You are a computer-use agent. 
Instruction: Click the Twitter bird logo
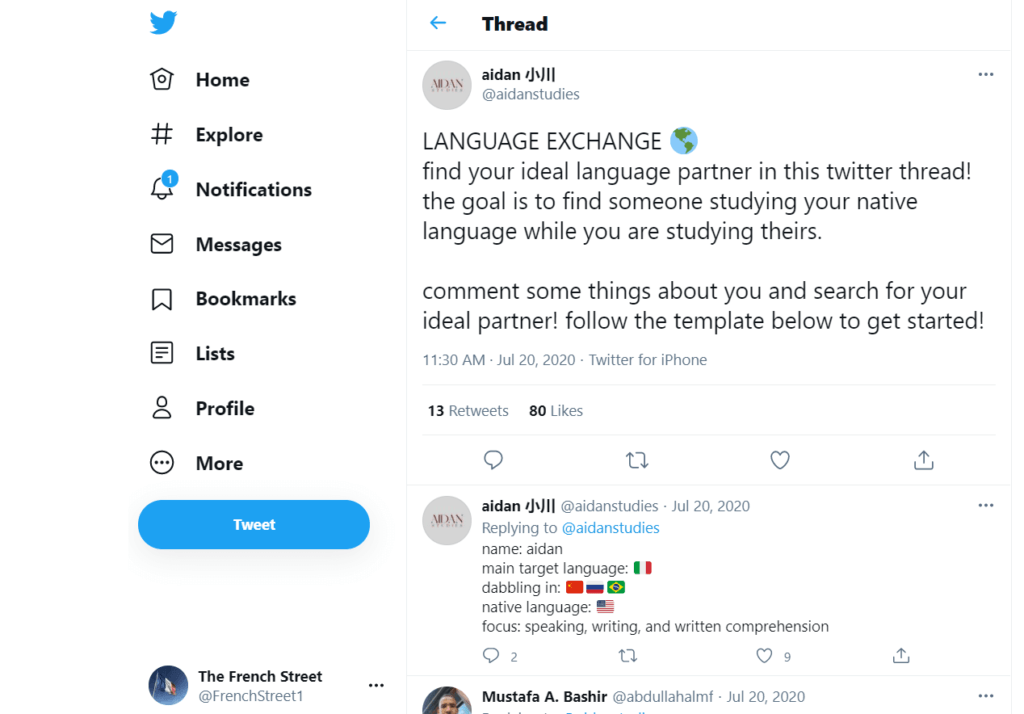[162, 21]
